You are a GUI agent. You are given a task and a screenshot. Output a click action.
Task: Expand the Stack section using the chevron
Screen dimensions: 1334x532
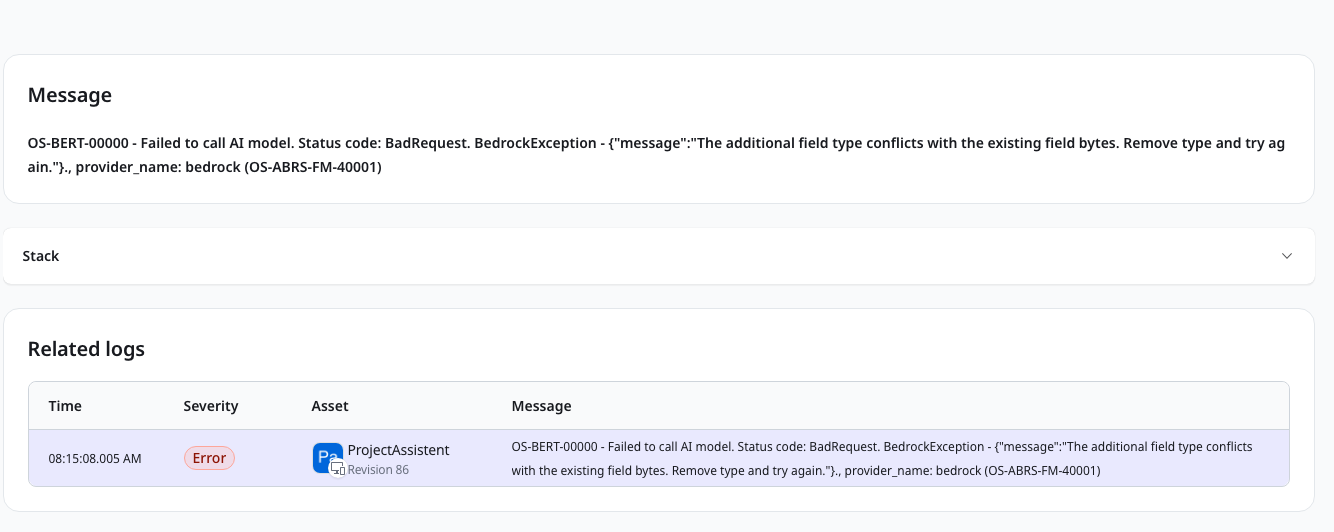(1287, 256)
